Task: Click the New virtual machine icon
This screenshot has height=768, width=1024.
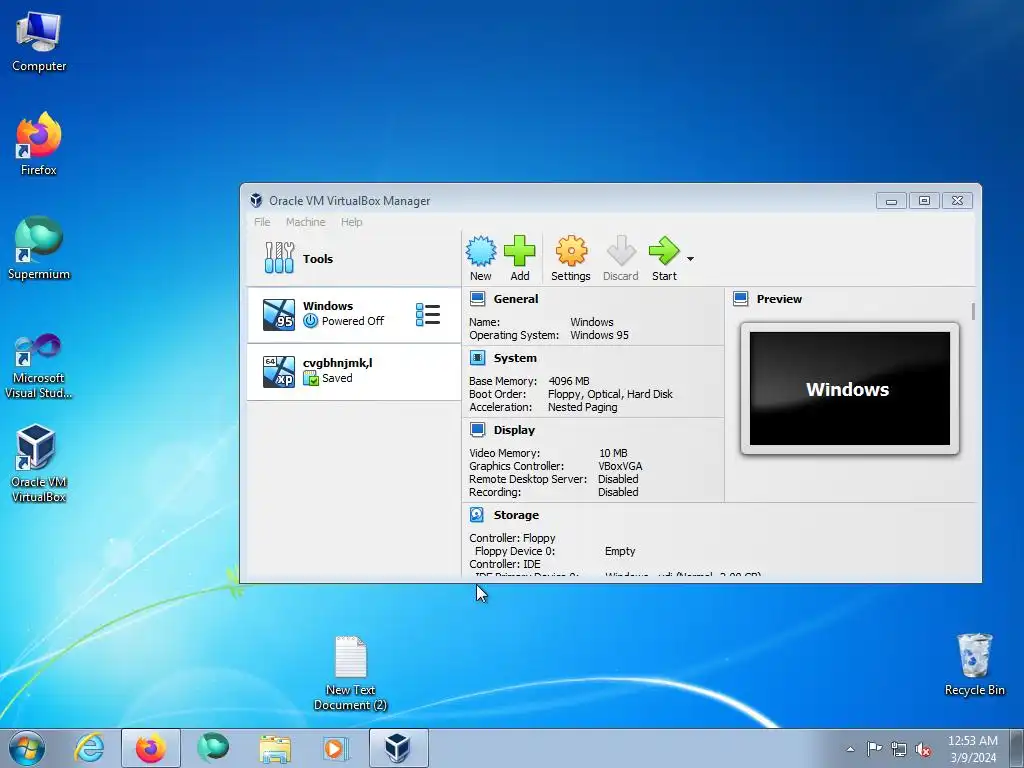Action: tap(481, 251)
